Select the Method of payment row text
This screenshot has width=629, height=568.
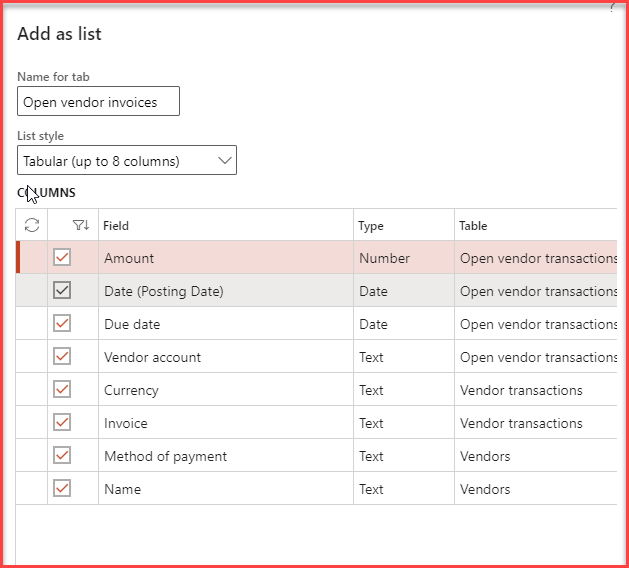165,456
